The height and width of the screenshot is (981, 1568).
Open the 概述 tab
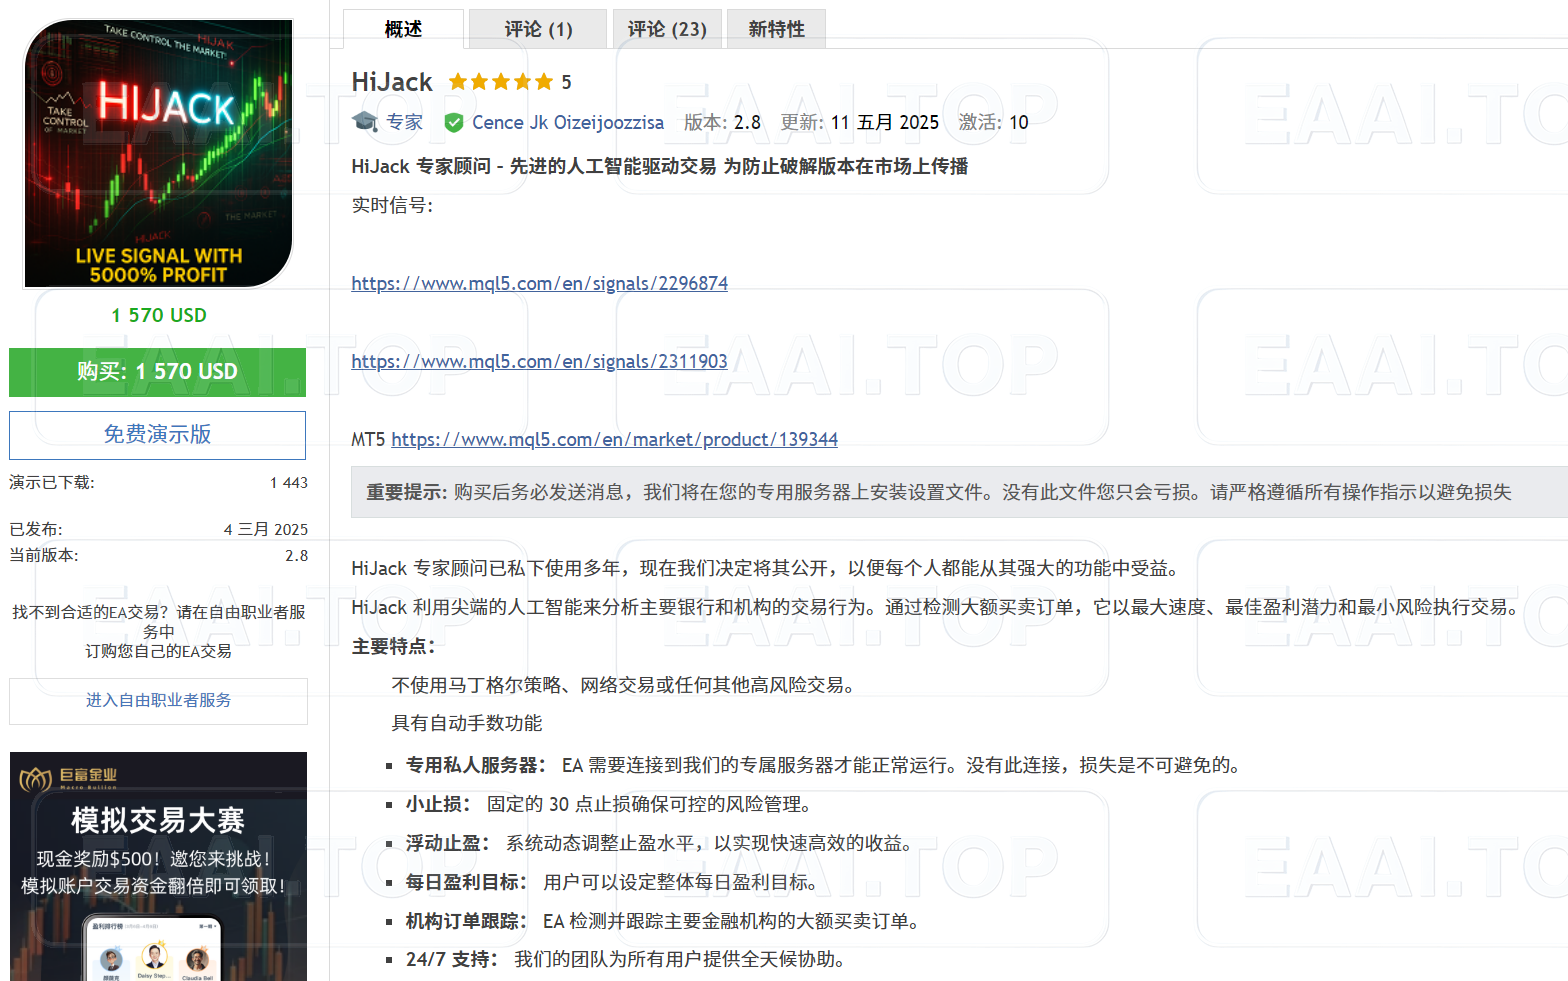[403, 29]
